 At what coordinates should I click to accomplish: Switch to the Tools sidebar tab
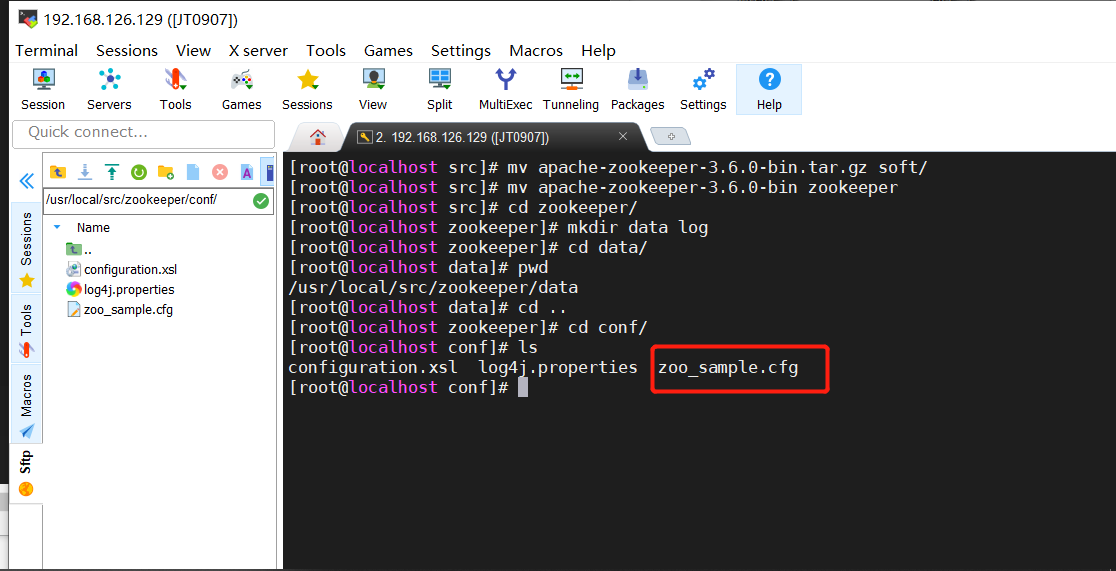[x=26, y=329]
